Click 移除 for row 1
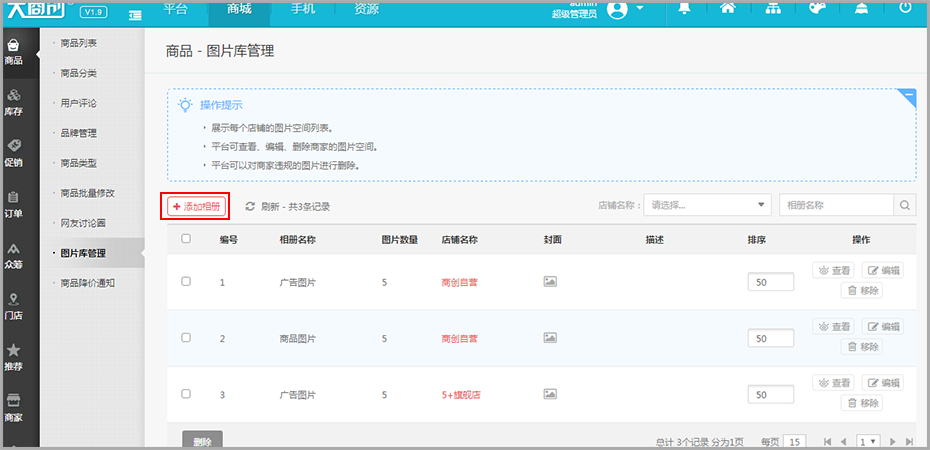This screenshot has height=450, width=930. 862,291
